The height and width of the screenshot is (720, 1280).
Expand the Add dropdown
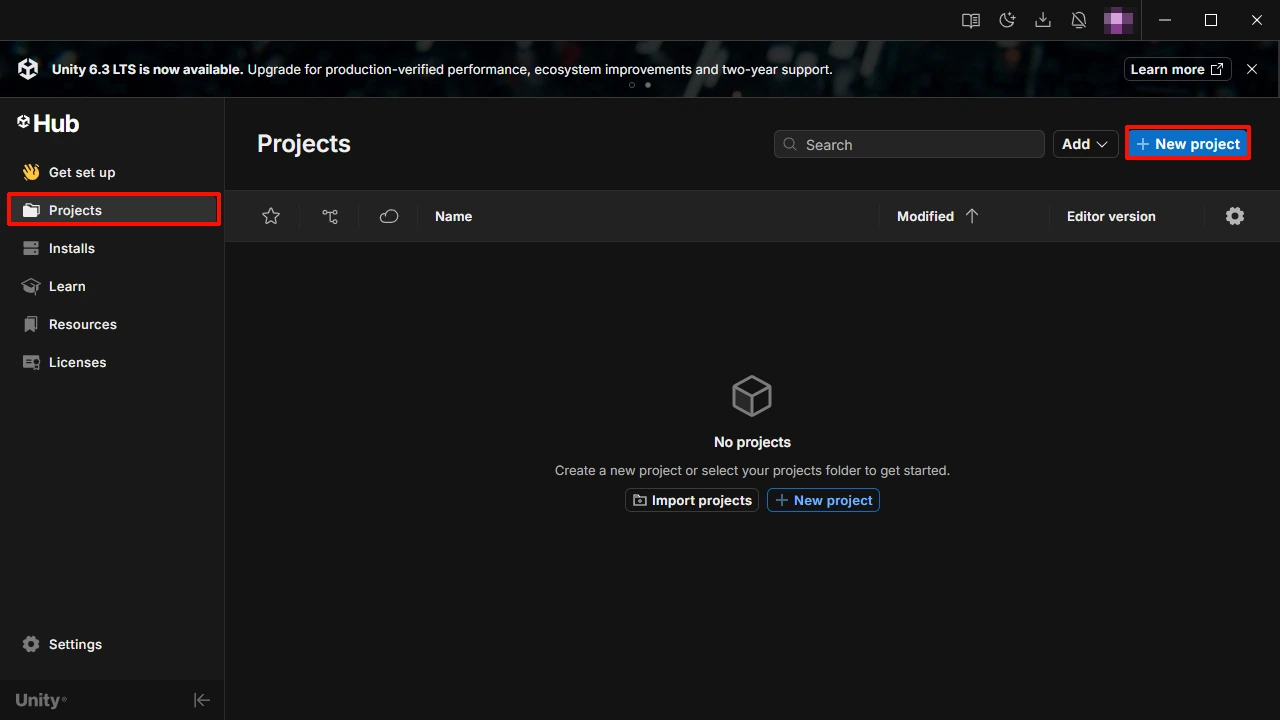point(1085,144)
